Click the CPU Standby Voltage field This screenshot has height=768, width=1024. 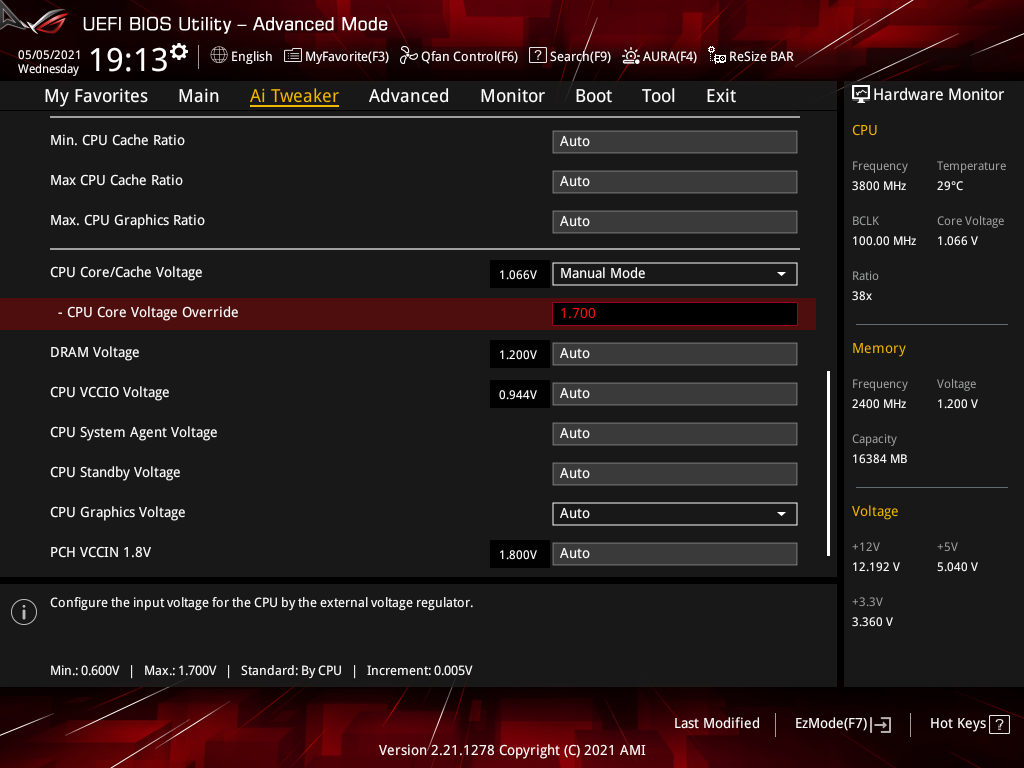click(675, 473)
